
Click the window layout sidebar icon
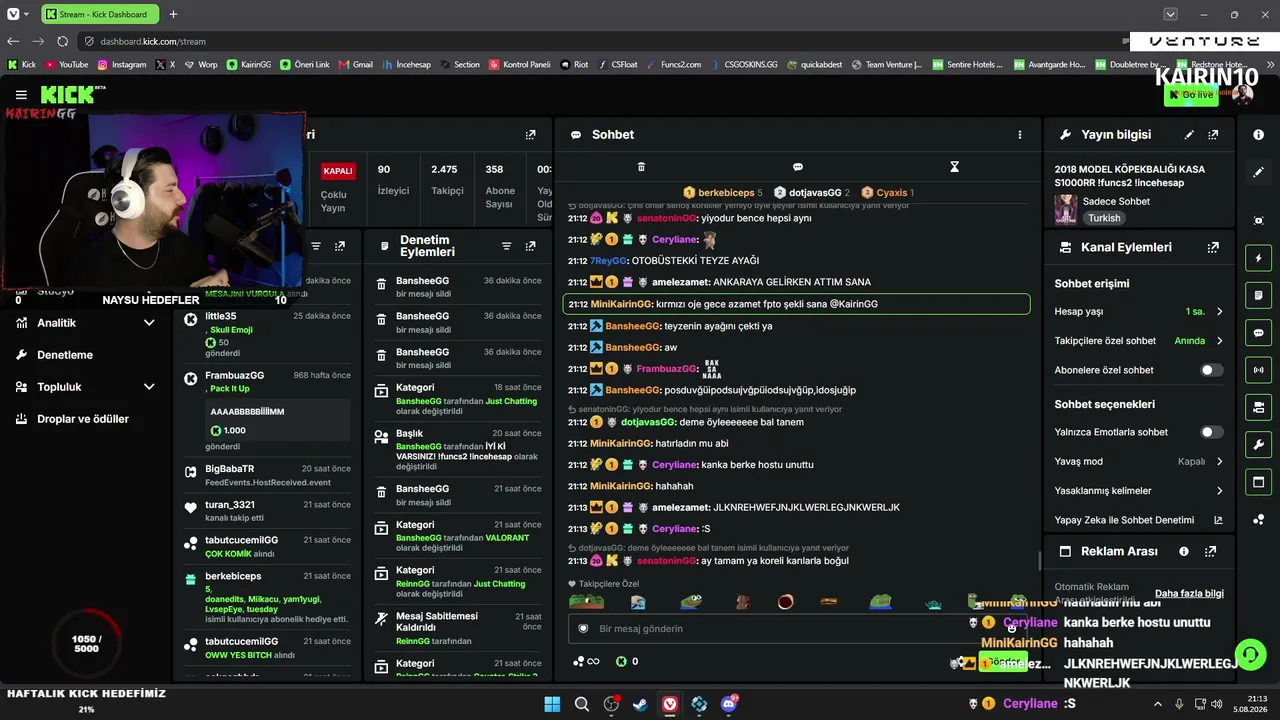coord(1258,483)
